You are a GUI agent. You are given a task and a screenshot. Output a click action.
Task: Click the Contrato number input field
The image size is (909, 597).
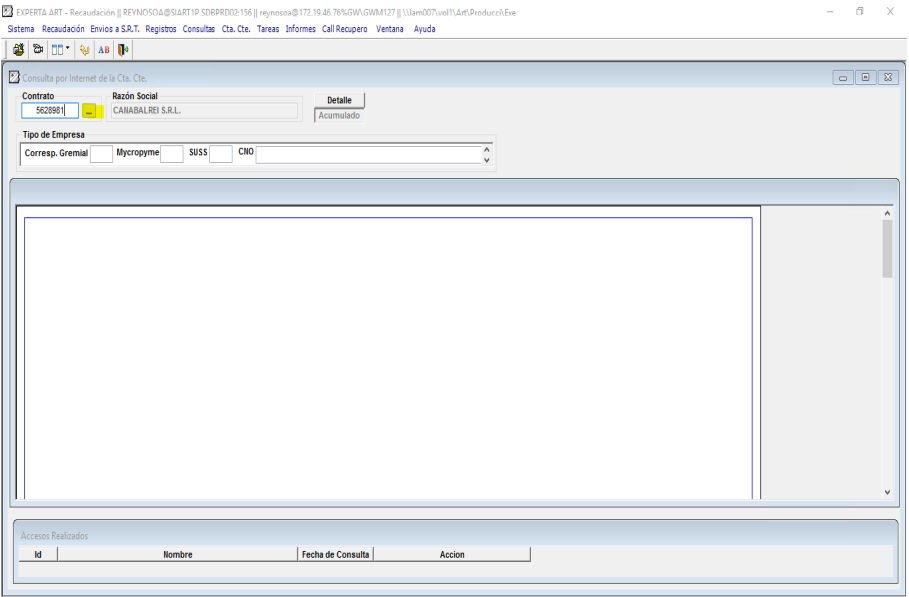click(49, 110)
